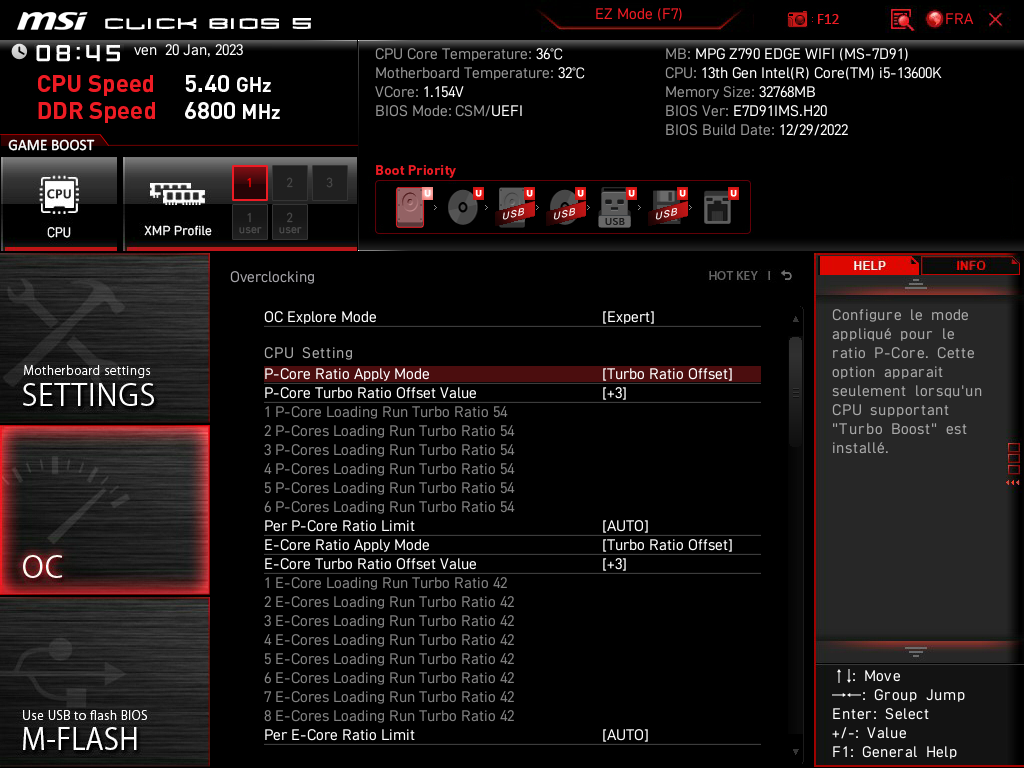The image size is (1024, 768).
Task: Select the USB optical drive boot icon
Action: 566,207
